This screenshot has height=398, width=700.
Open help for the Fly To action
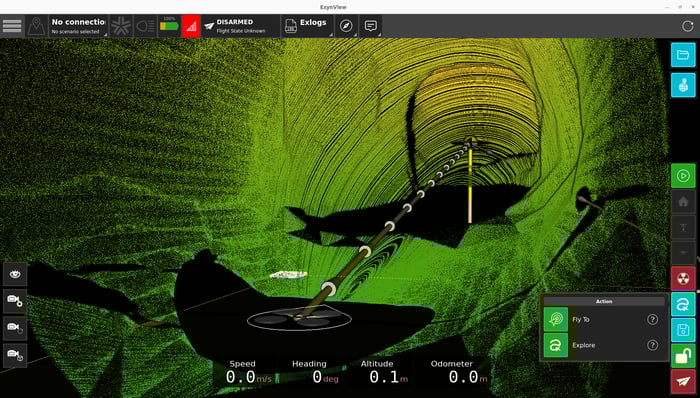[x=652, y=319]
